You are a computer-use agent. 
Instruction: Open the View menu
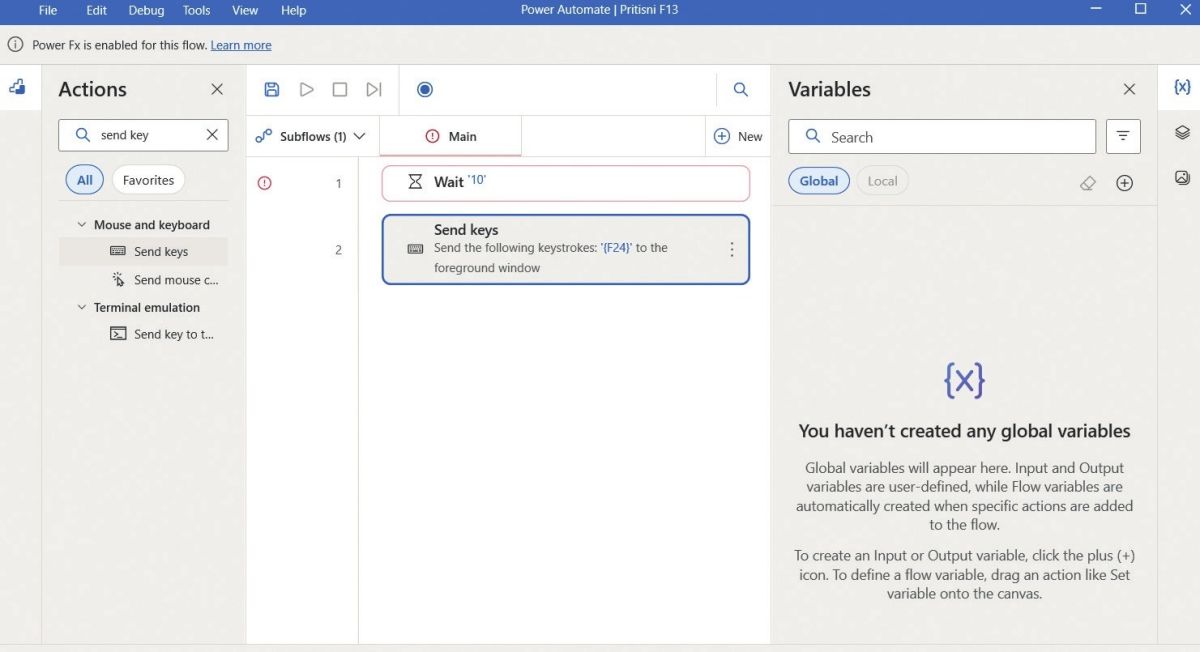[245, 10]
